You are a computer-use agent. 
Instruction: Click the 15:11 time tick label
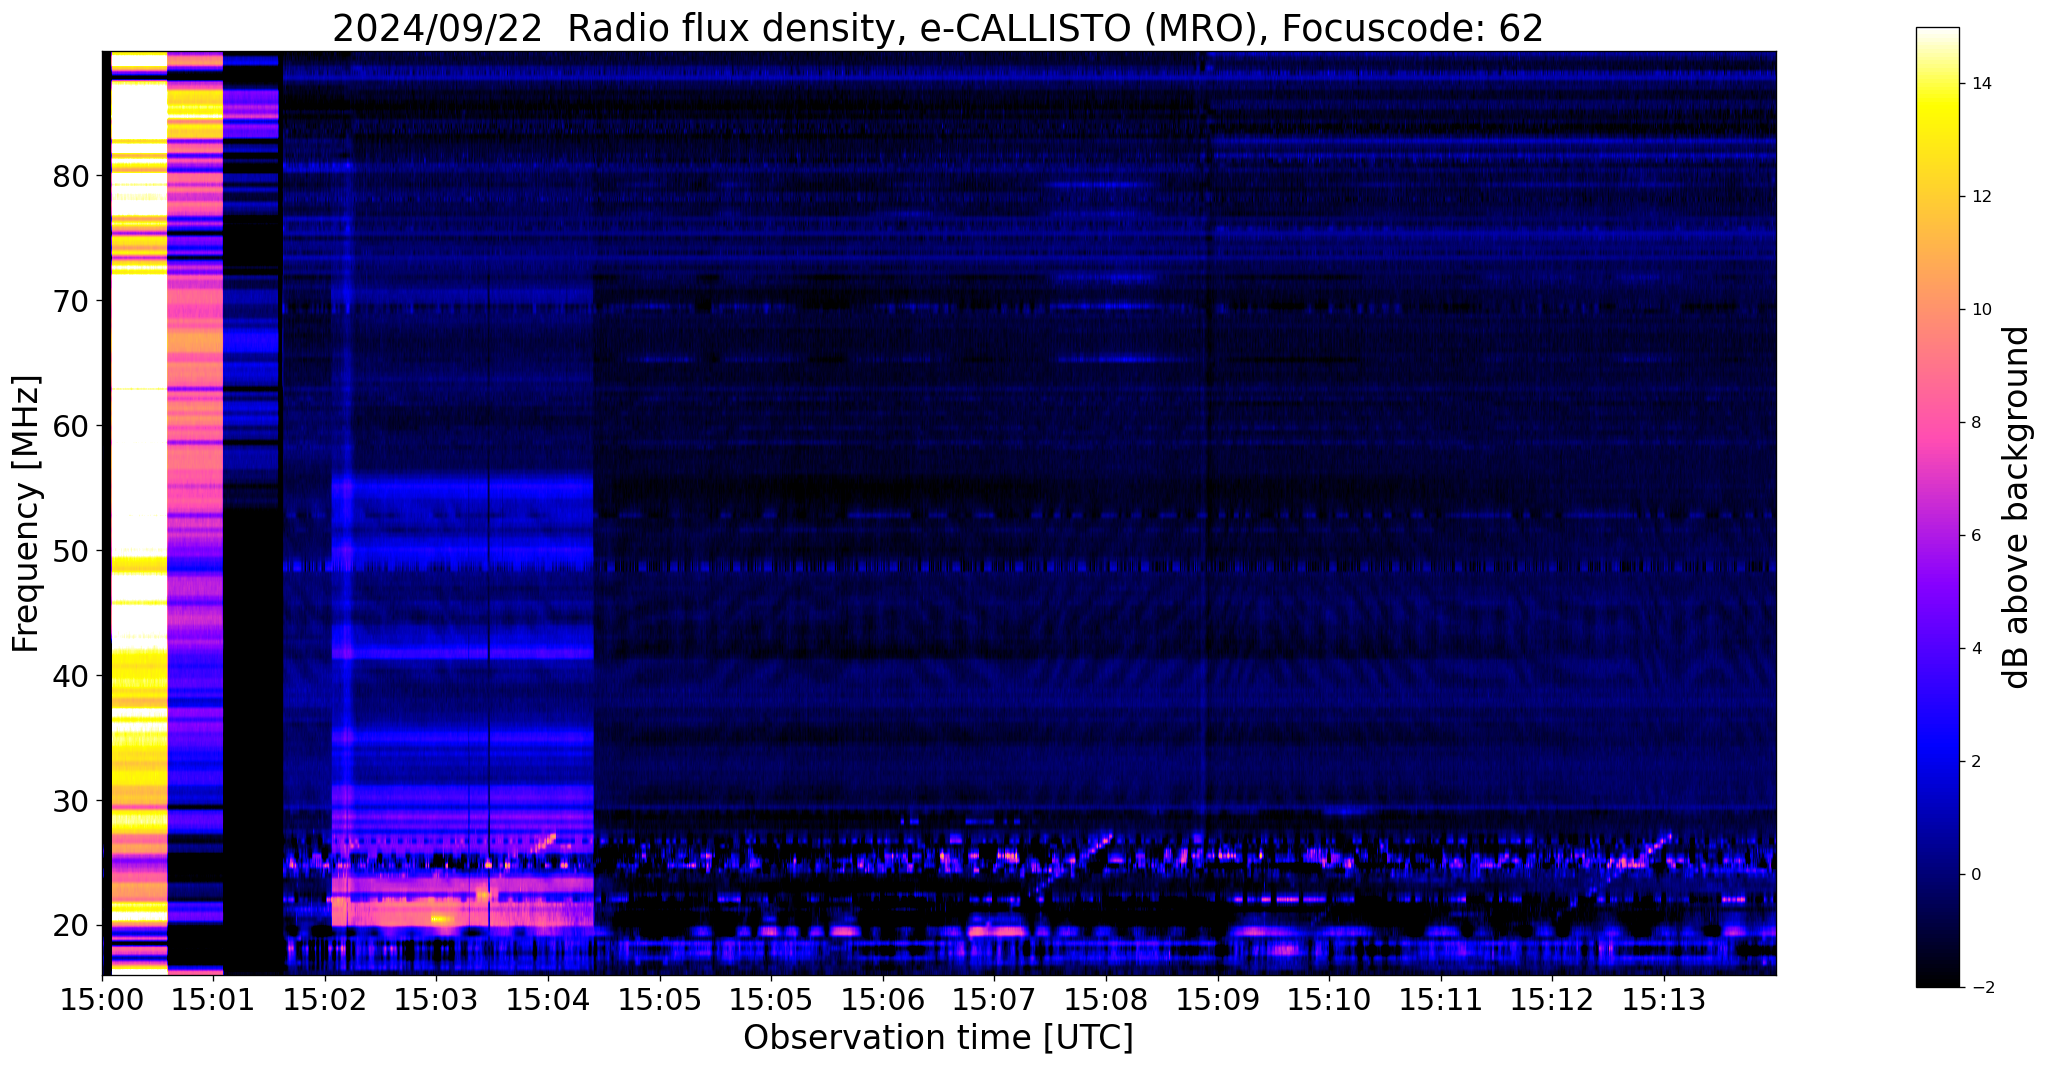pyautogui.click(x=1441, y=999)
